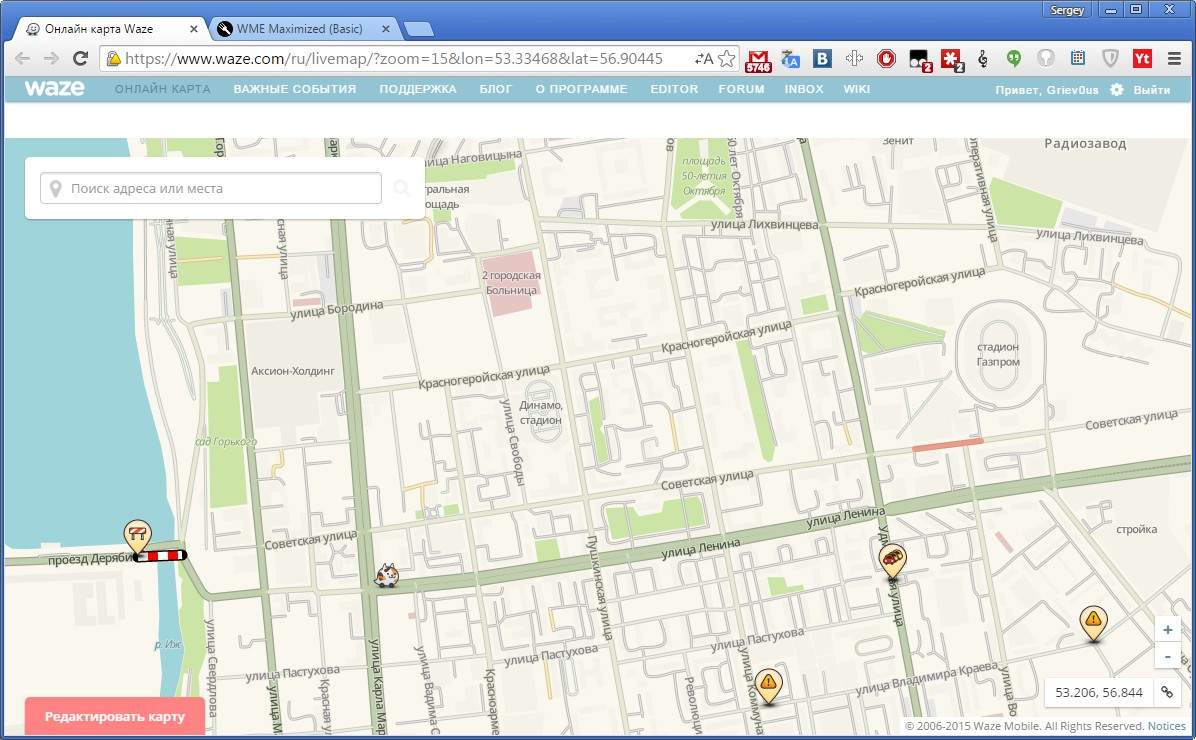Click the Редактировать карту button
Screen dimensions: 1196x740
point(114,716)
